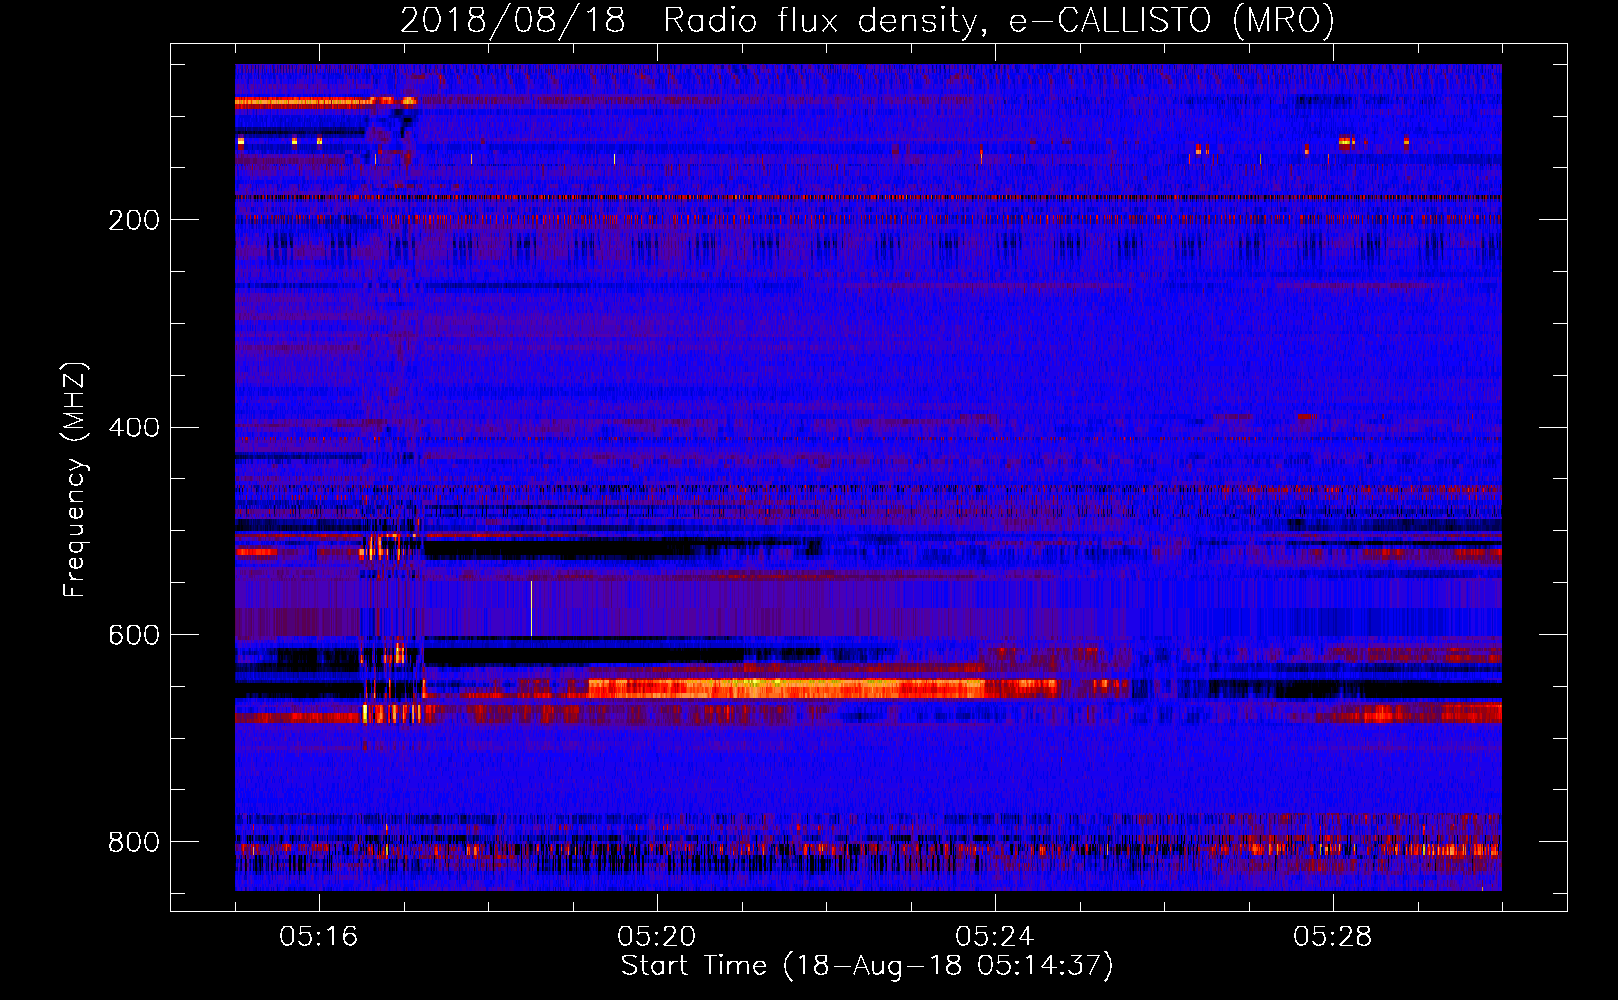The height and width of the screenshot is (1000, 1618).
Task: Click the plot title mentioning e-CALLISTO (MRO)
Action: (x=867, y=20)
